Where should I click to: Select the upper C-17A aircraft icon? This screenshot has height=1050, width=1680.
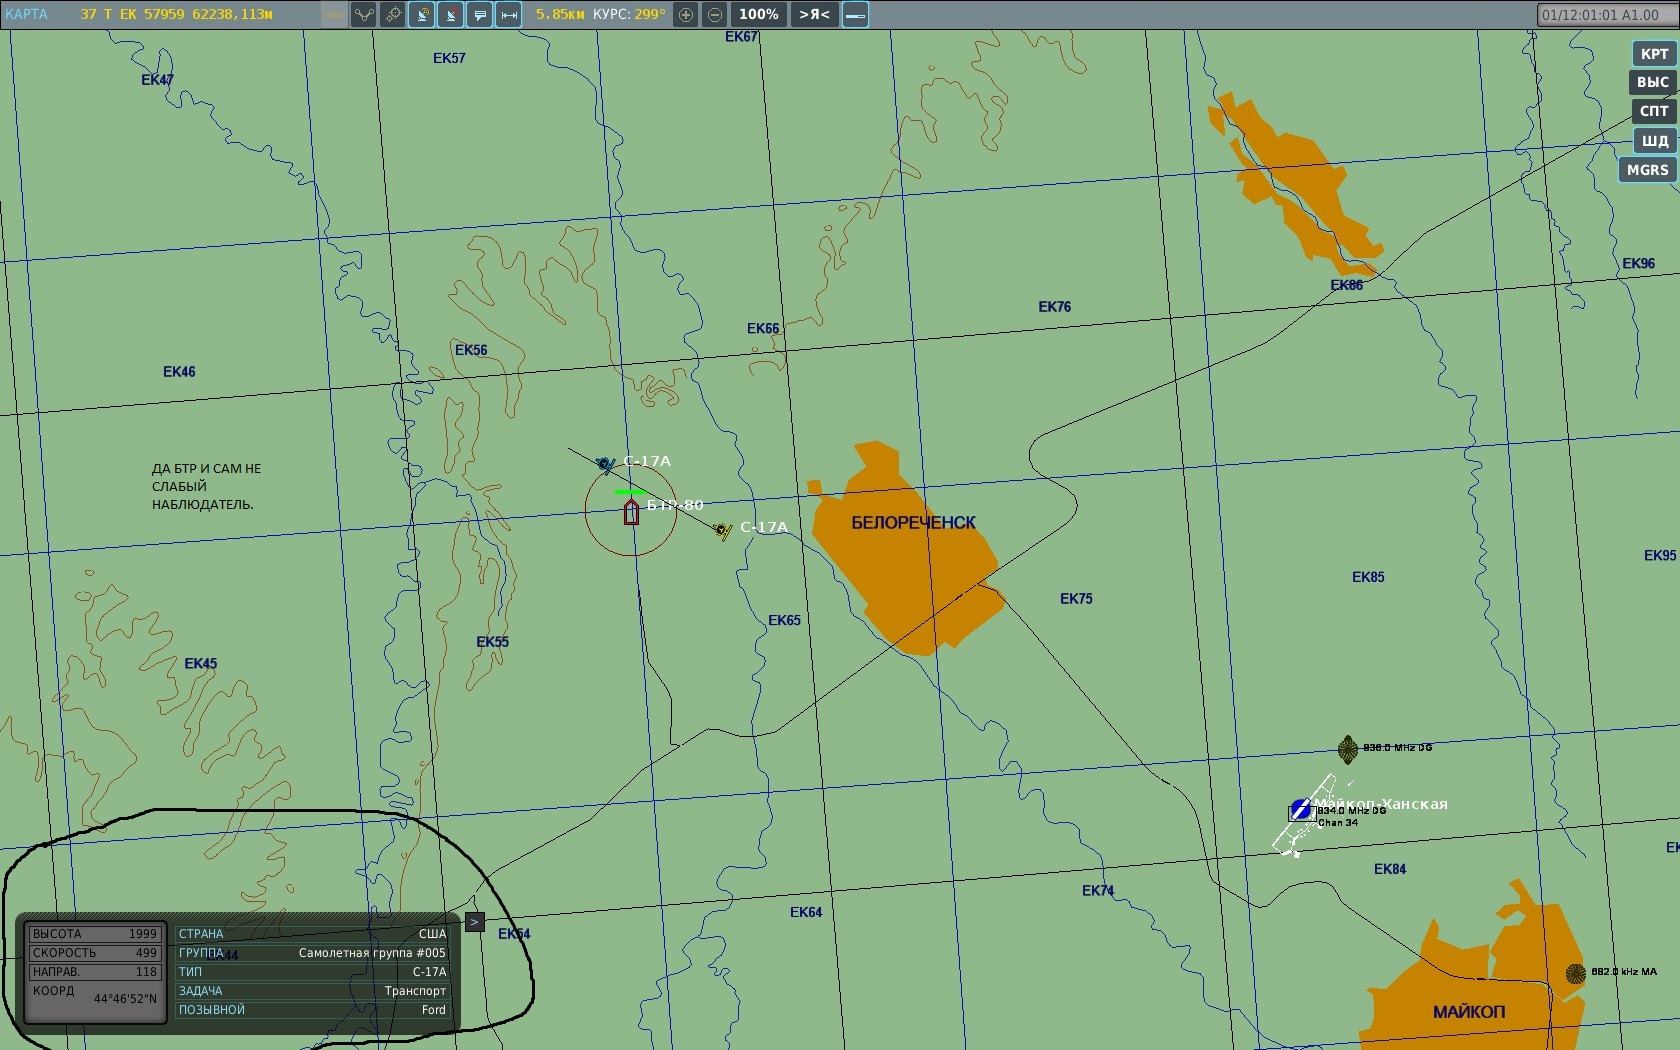(606, 465)
